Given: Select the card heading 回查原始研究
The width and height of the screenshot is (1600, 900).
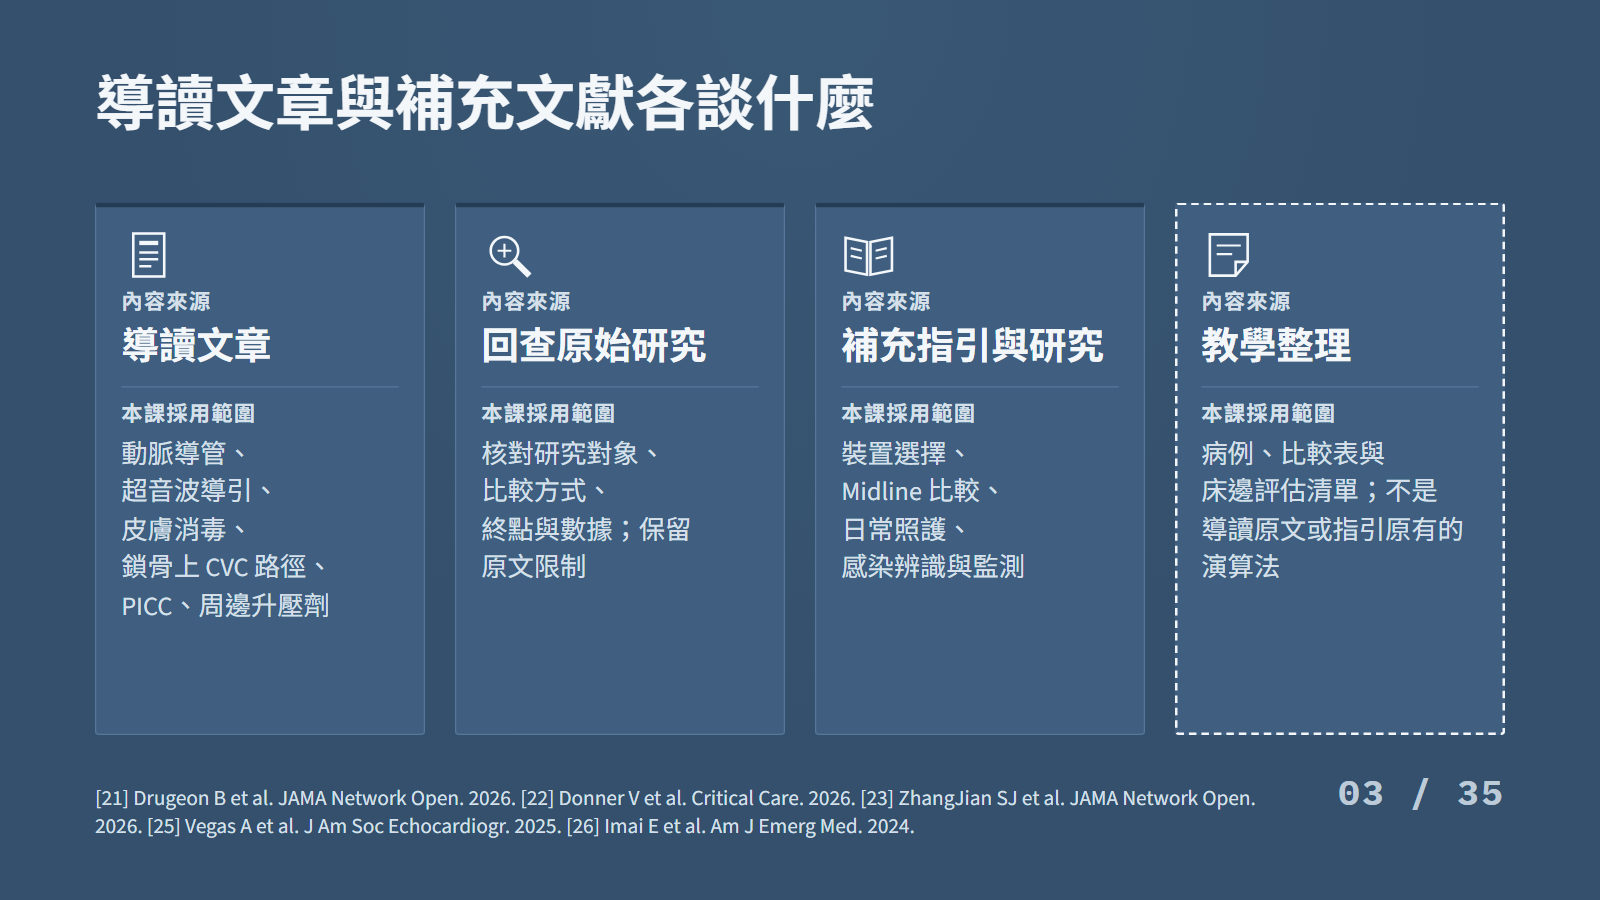Looking at the screenshot, I should coord(594,346).
